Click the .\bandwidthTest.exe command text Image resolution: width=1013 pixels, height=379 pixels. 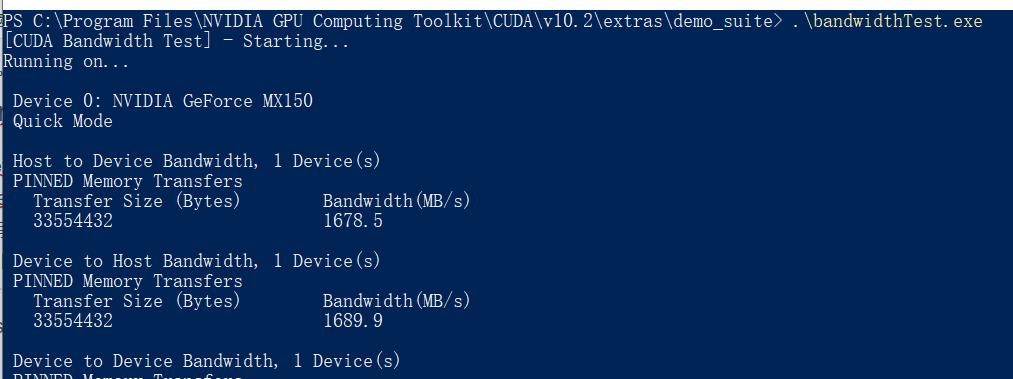click(886, 21)
